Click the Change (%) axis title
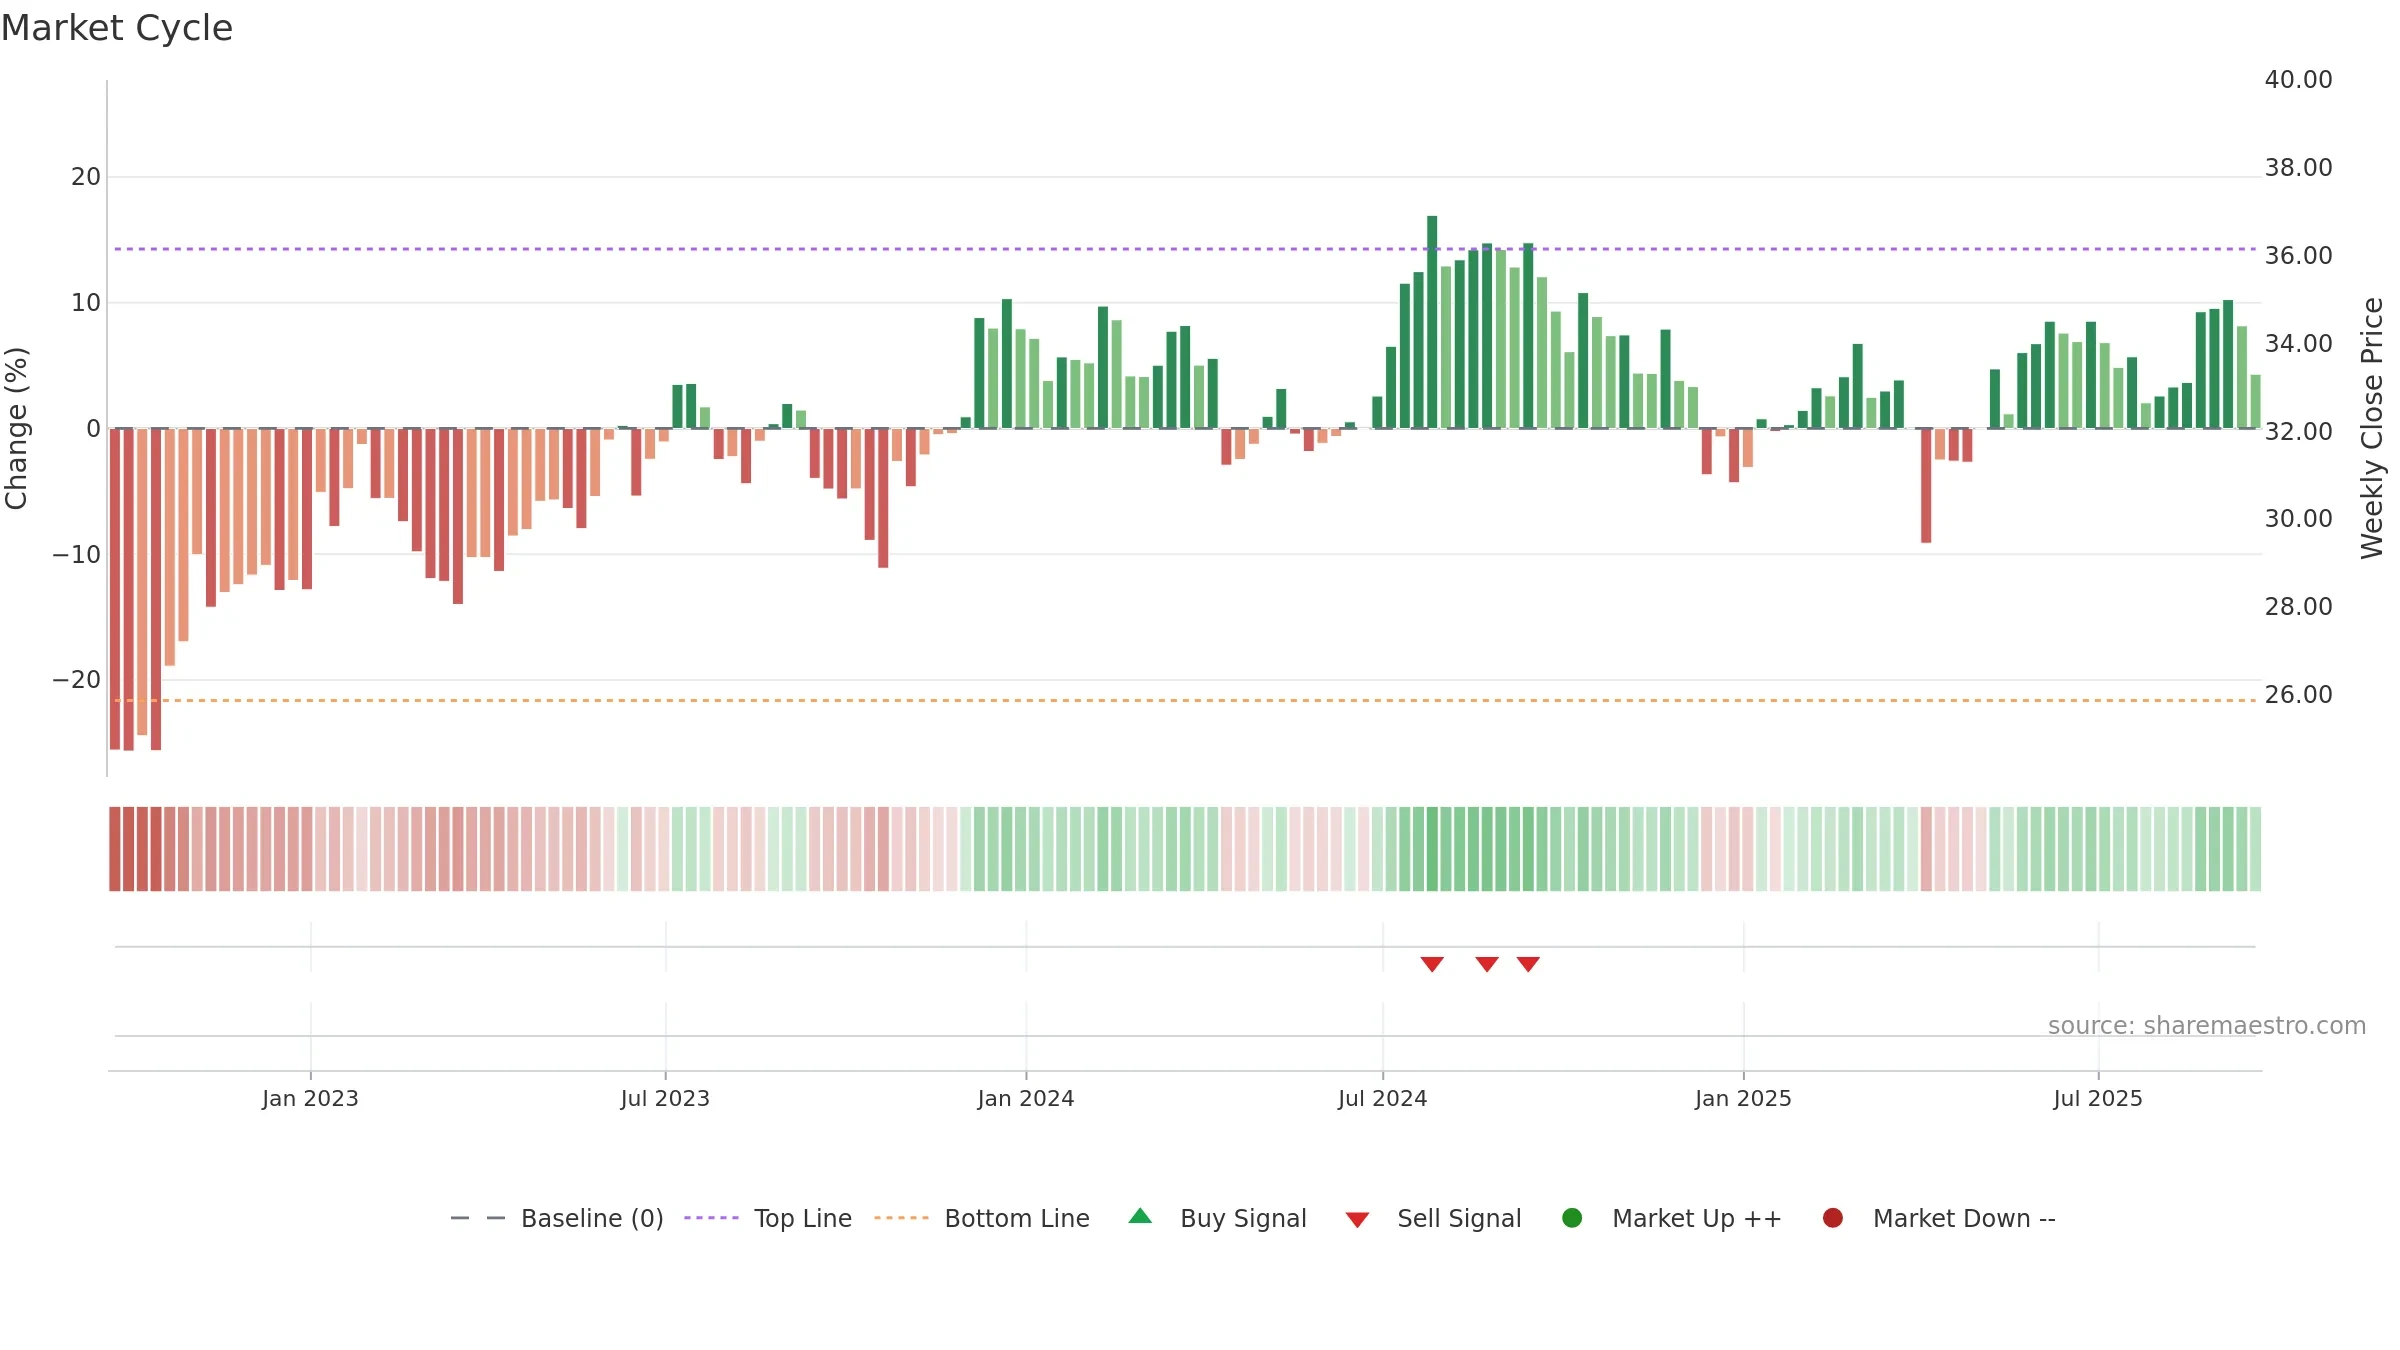Viewport: 2400px width, 1350px height. [x=16, y=428]
